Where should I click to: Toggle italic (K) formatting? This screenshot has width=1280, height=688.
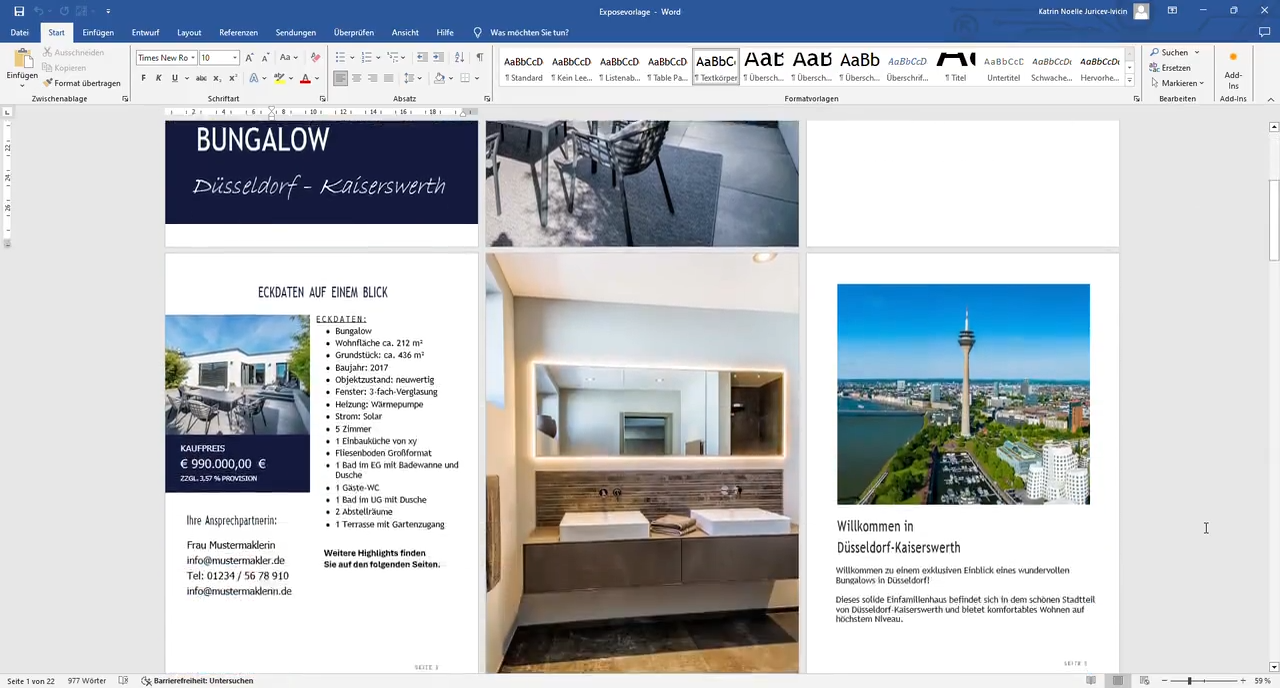tap(158, 78)
